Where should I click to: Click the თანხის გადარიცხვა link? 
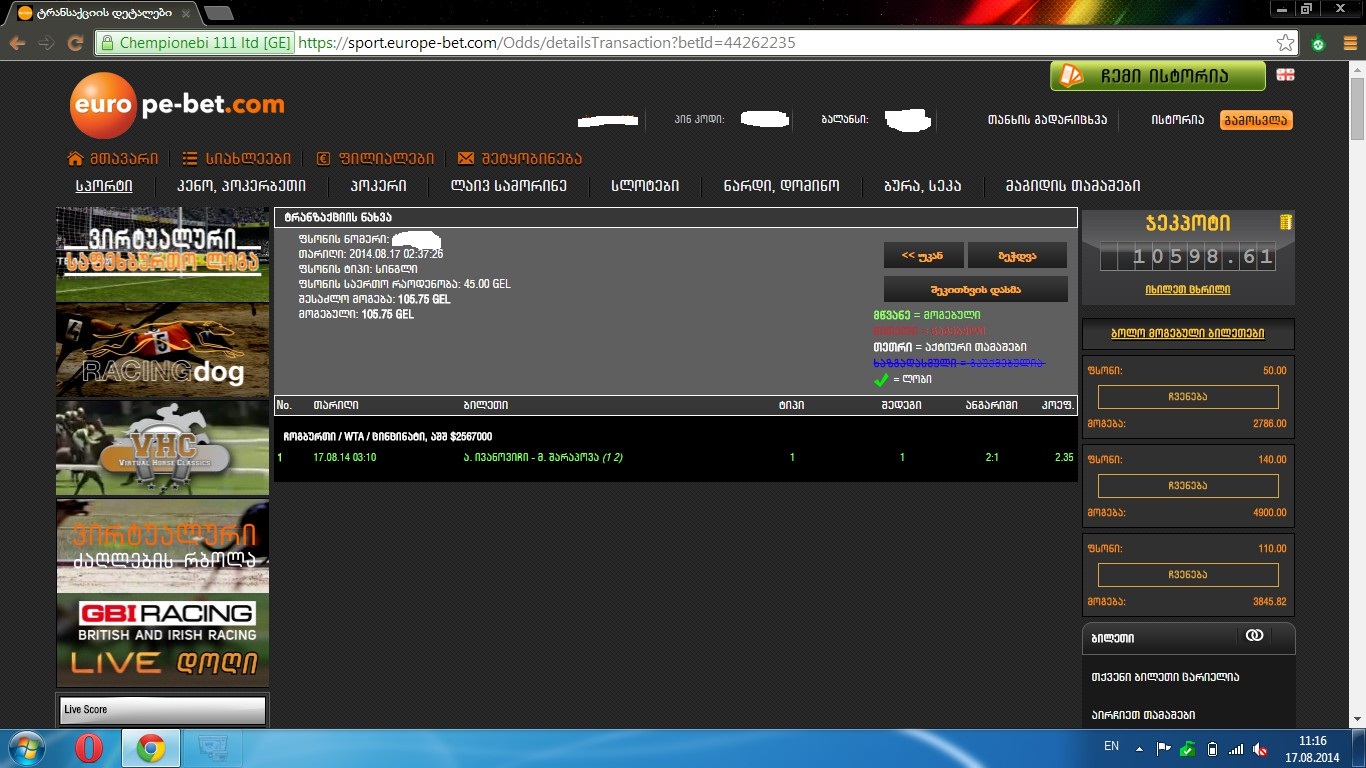1047,120
